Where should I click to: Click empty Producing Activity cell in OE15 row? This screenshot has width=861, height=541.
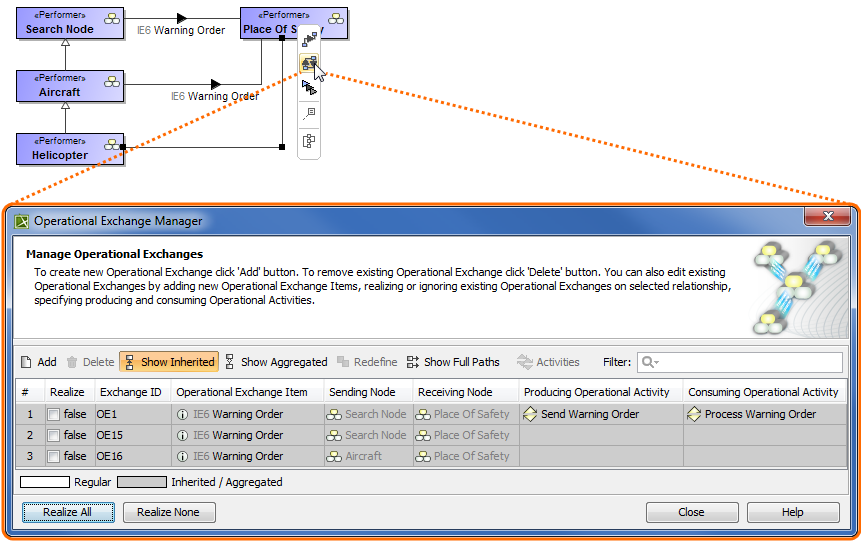601,435
